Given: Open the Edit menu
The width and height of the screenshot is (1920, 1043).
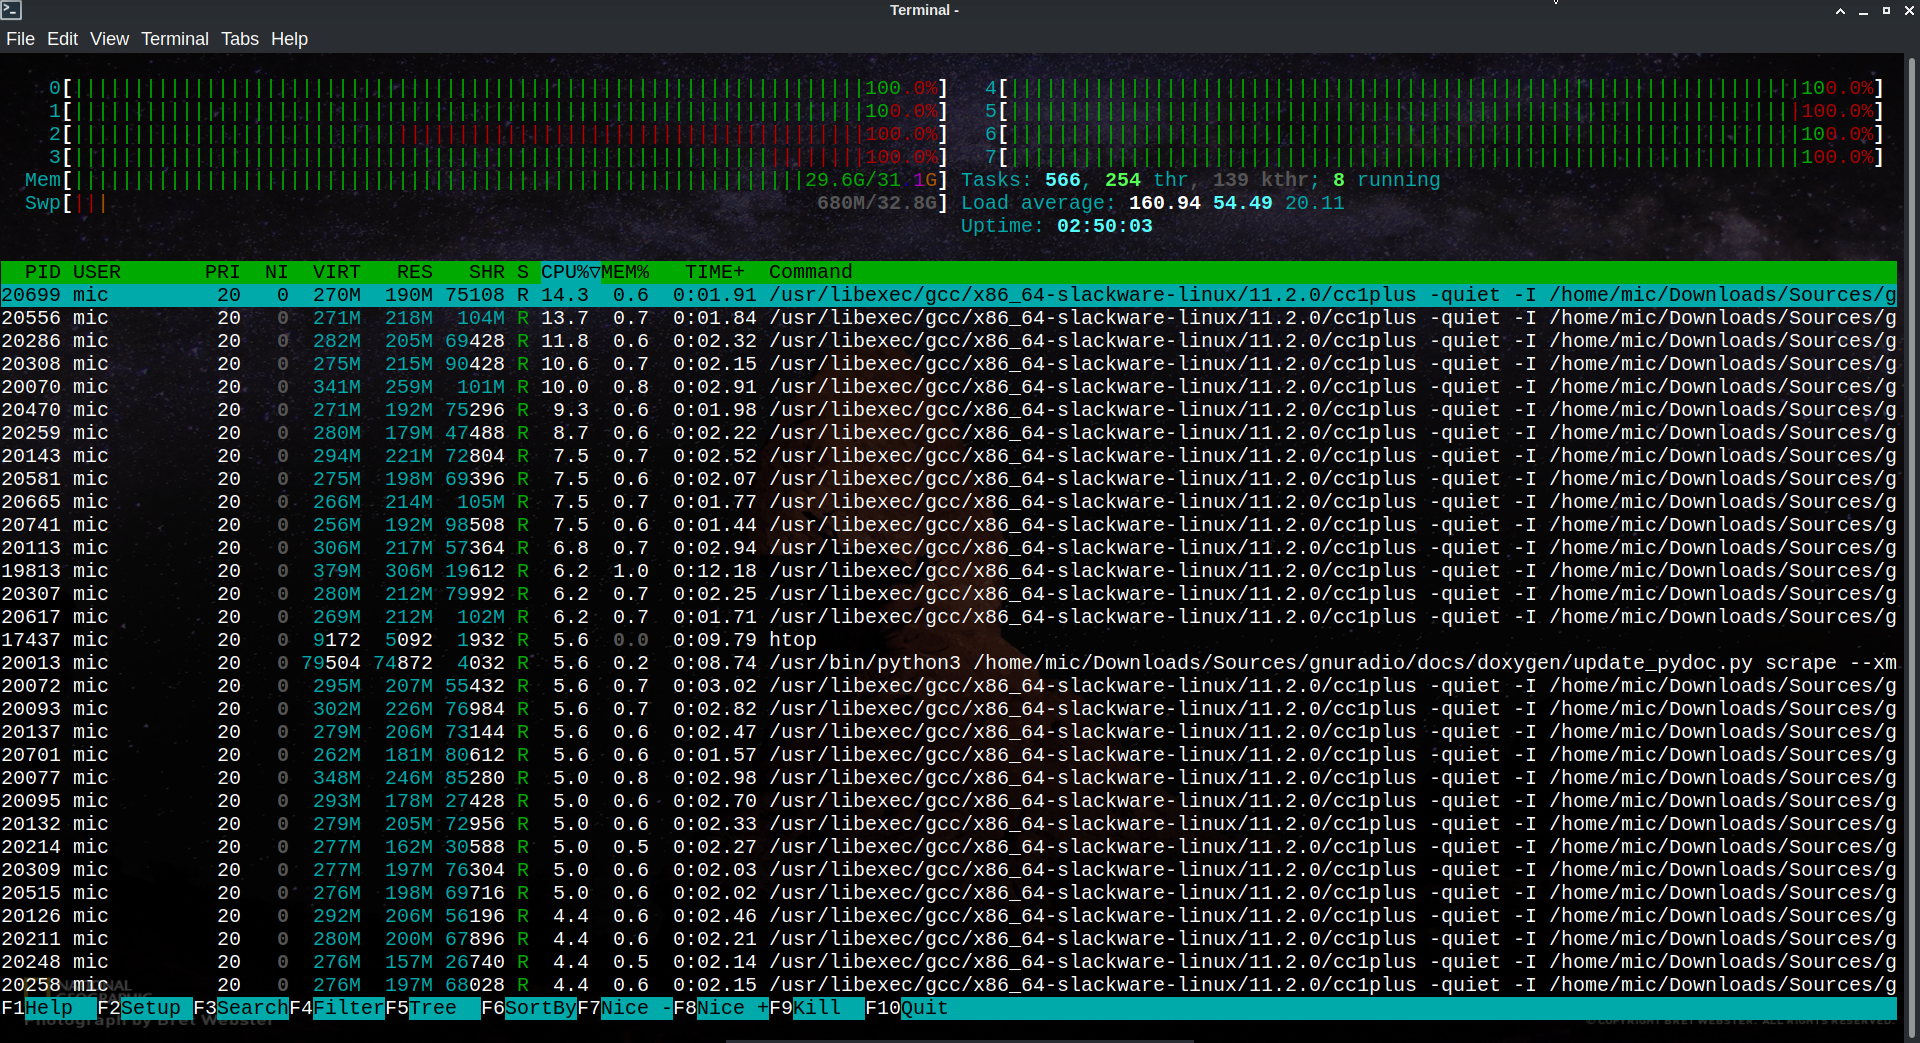Looking at the screenshot, I should pos(62,39).
